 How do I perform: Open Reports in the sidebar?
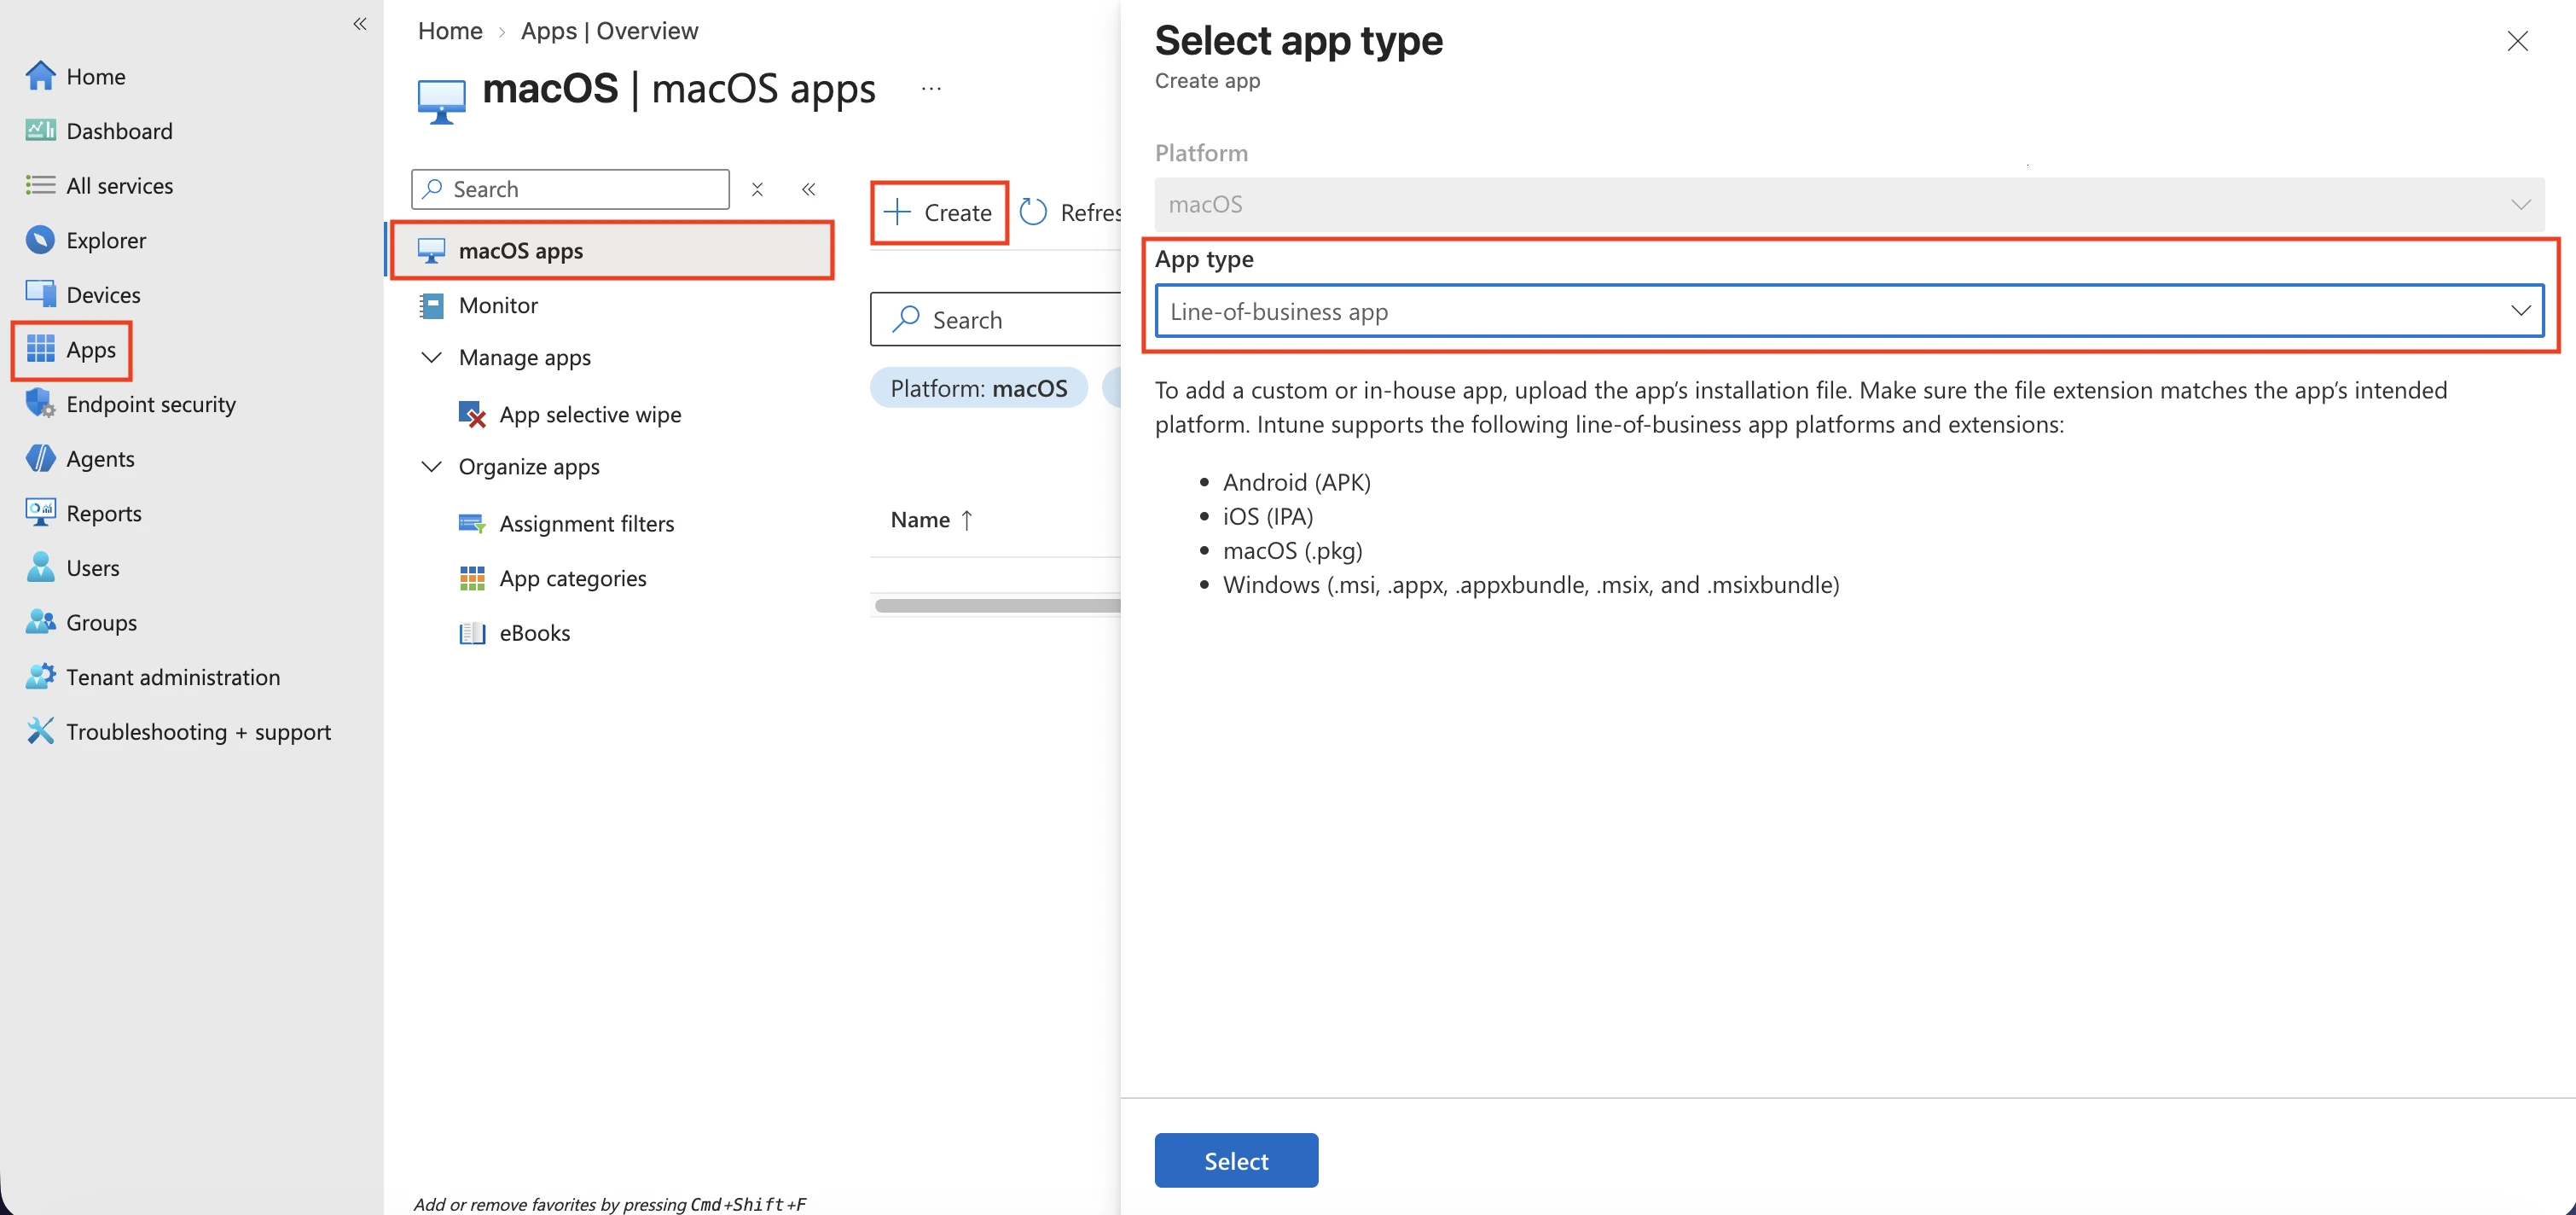(84, 512)
